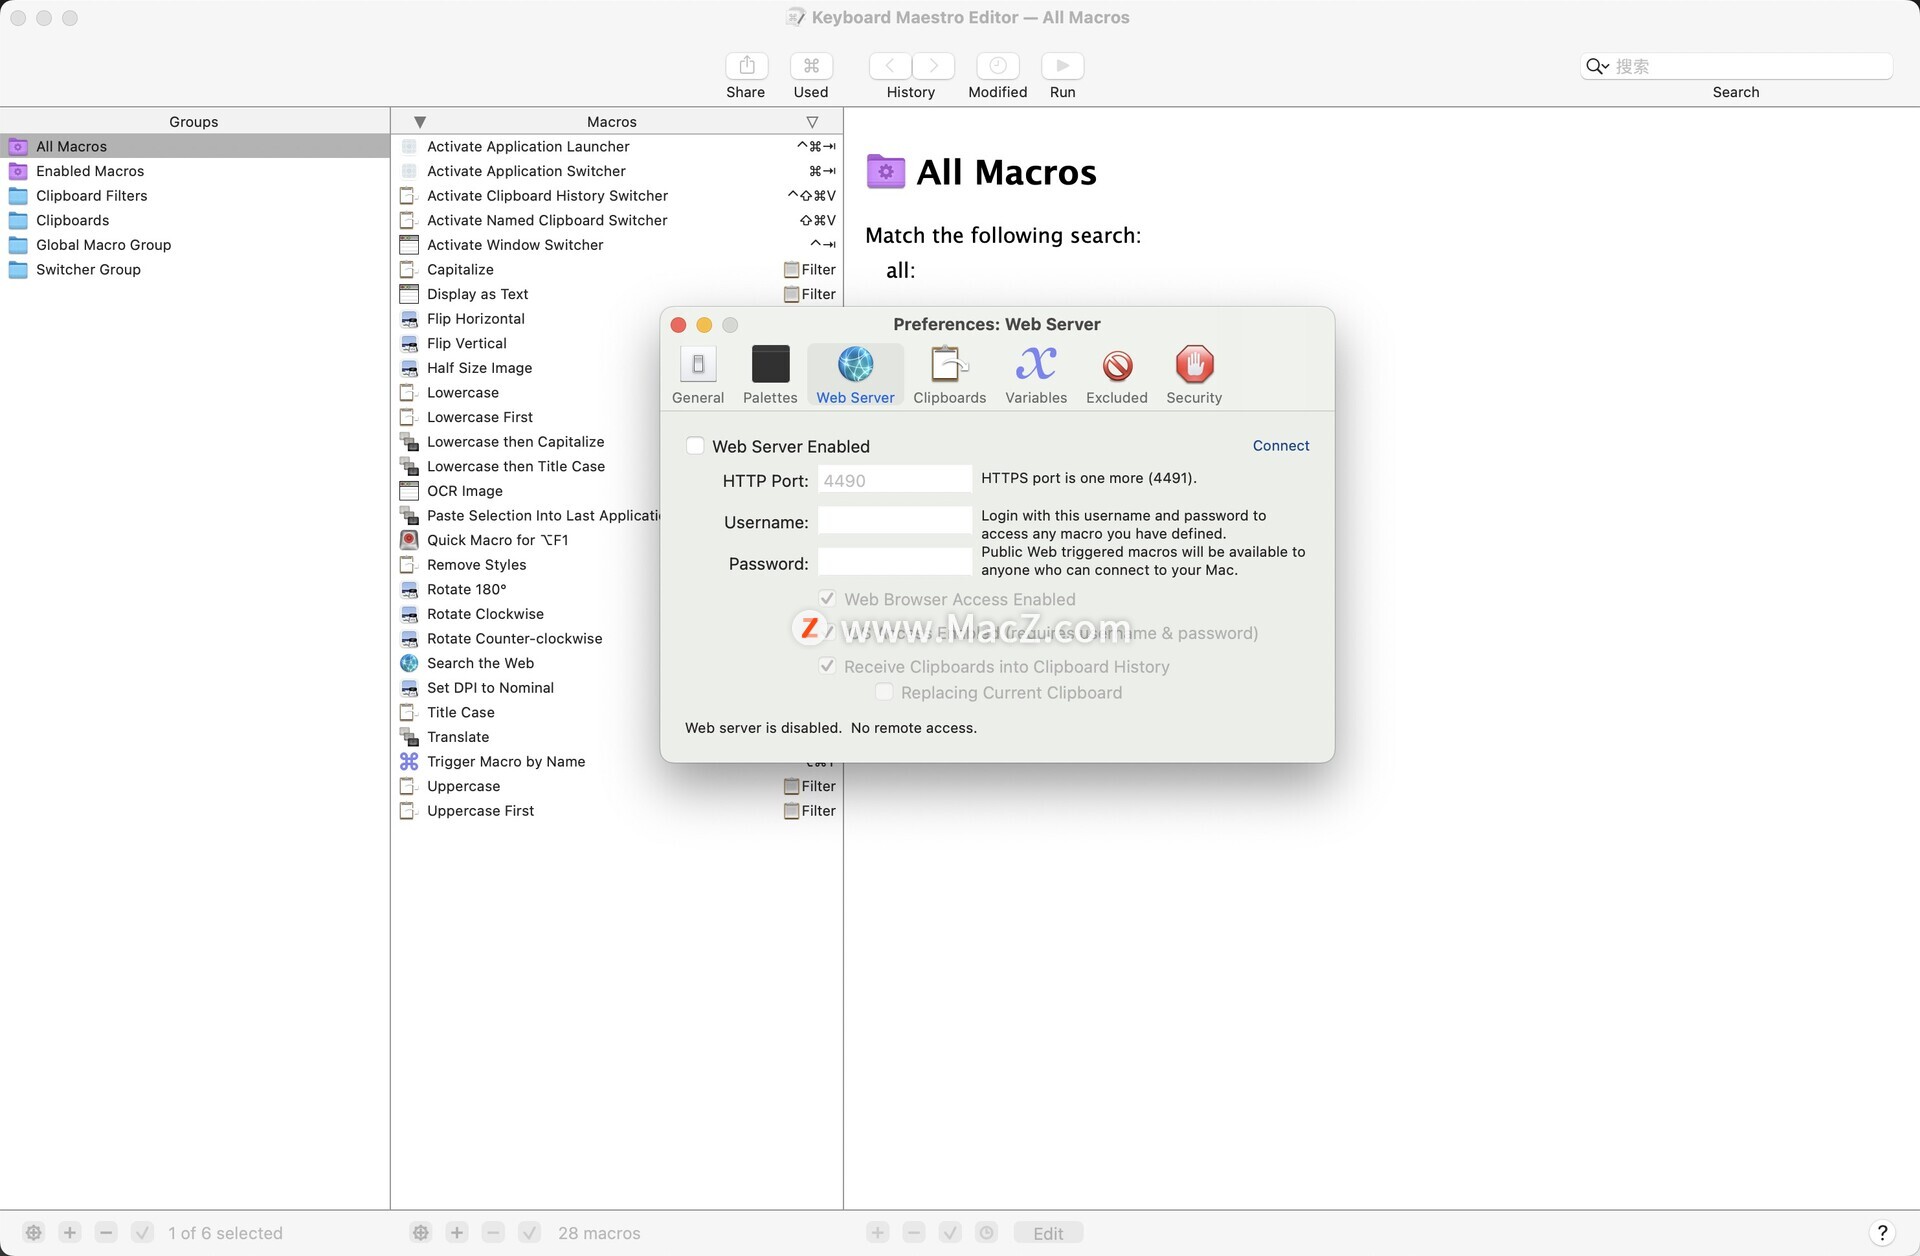
Task: Open help with question mark button
Action: 1882,1233
